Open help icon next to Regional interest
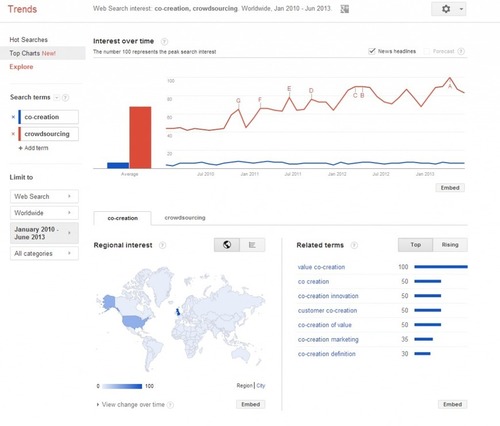 point(162,245)
